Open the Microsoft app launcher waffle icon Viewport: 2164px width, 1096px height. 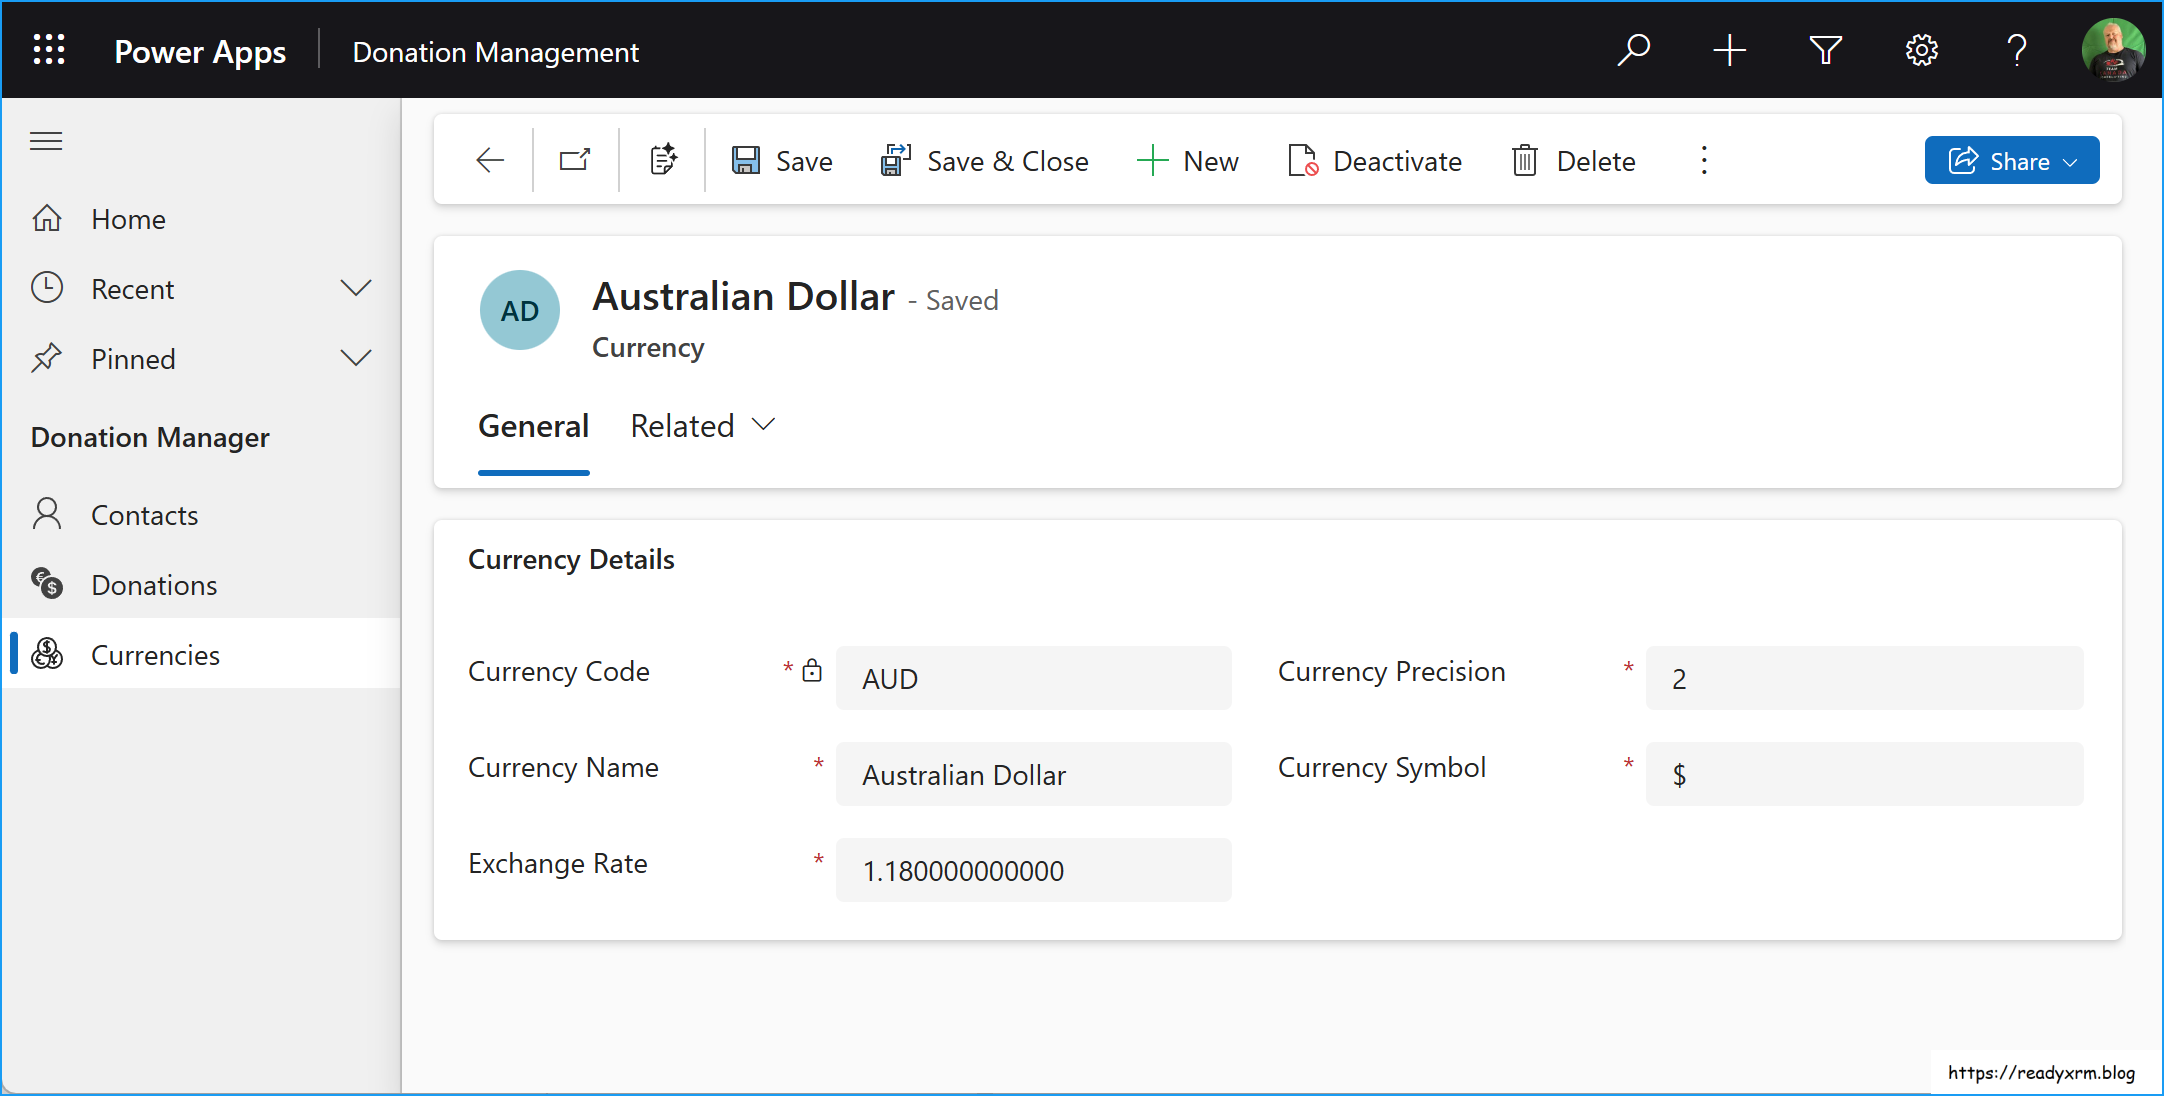49,50
